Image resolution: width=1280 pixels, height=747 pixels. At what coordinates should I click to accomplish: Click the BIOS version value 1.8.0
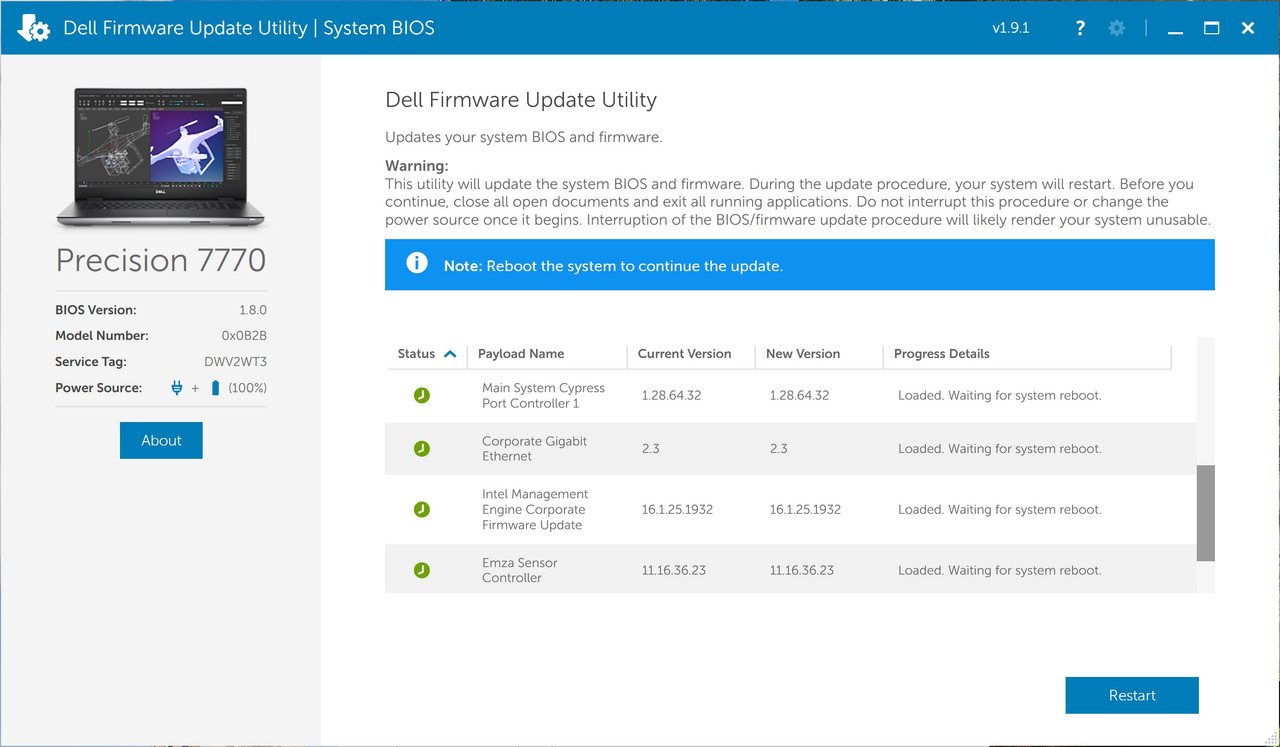tap(251, 310)
